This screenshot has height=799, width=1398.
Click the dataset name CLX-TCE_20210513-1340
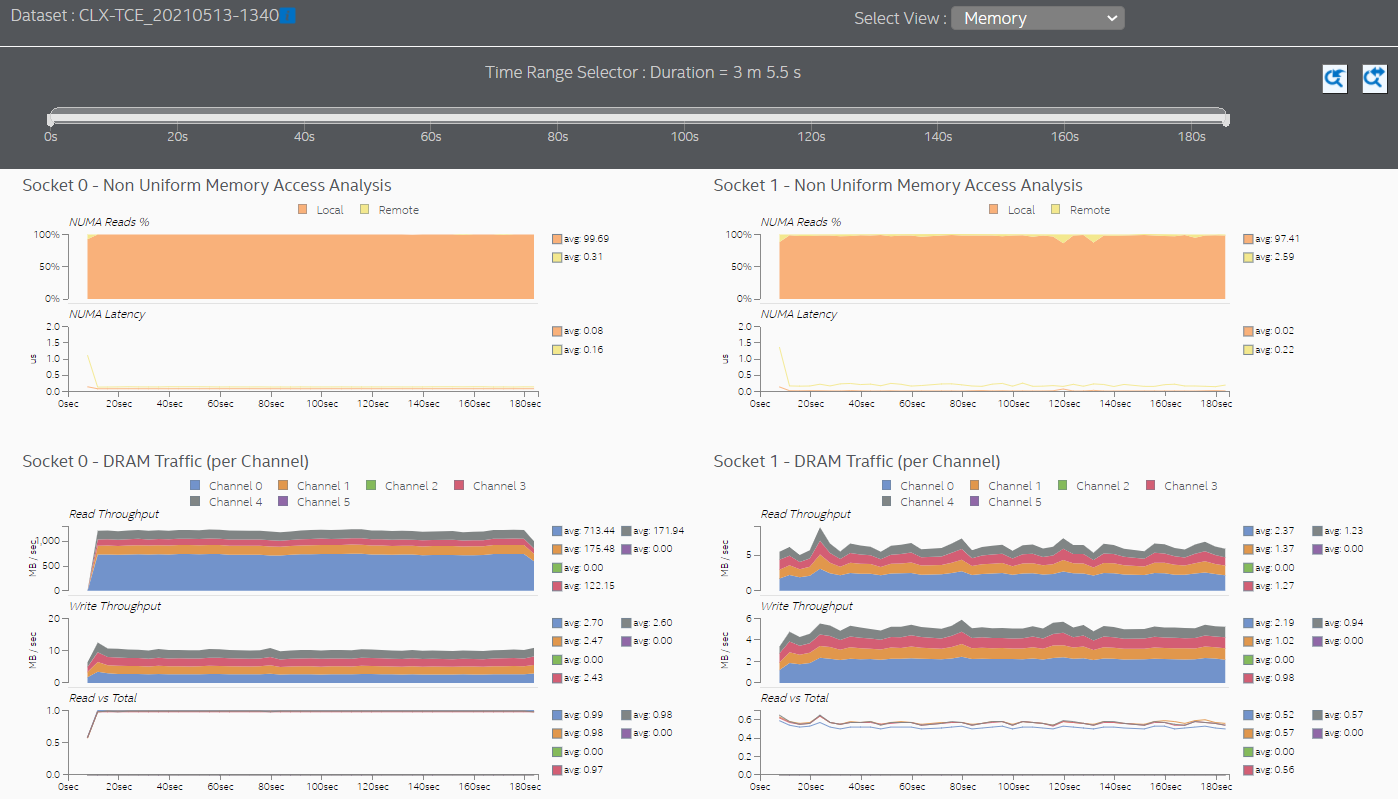coord(178,16)
